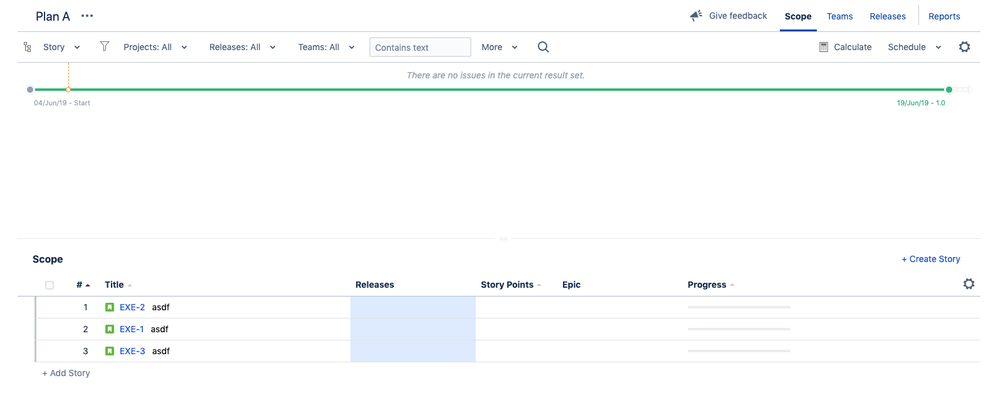The image size is (998, 420).
Task: Click the grey start marker on timeline
Action: coord(30,90)
